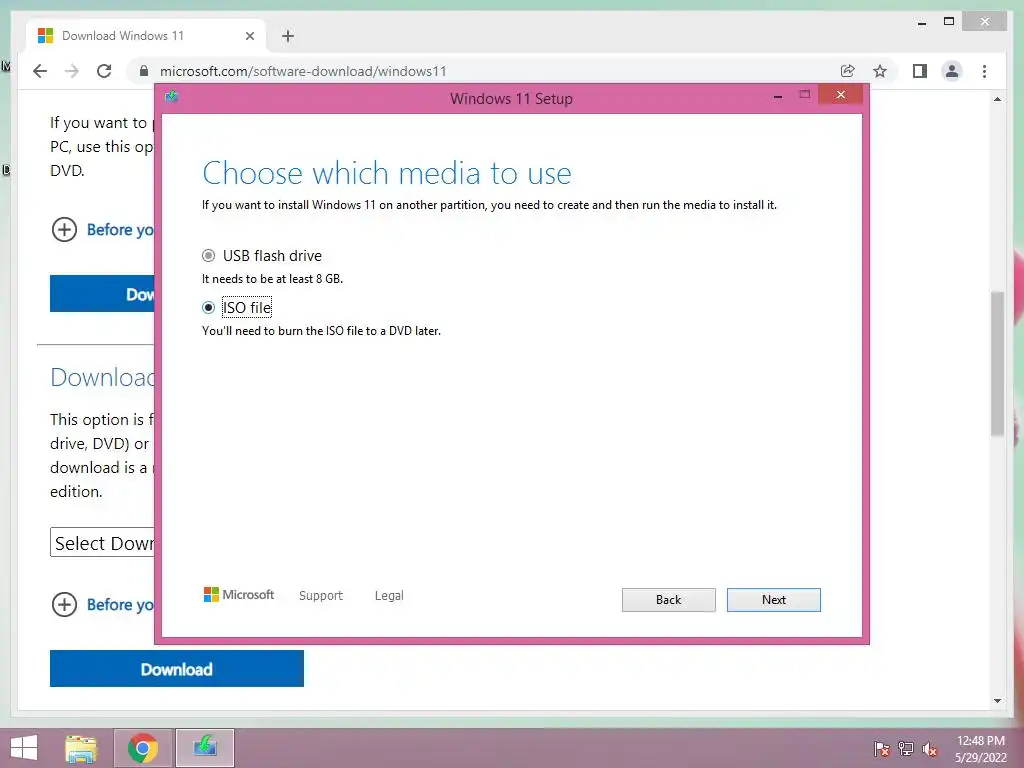Maximize the Chrome browser window
Viewport: 1024px width, 768px height.
[x=949, y=22]
